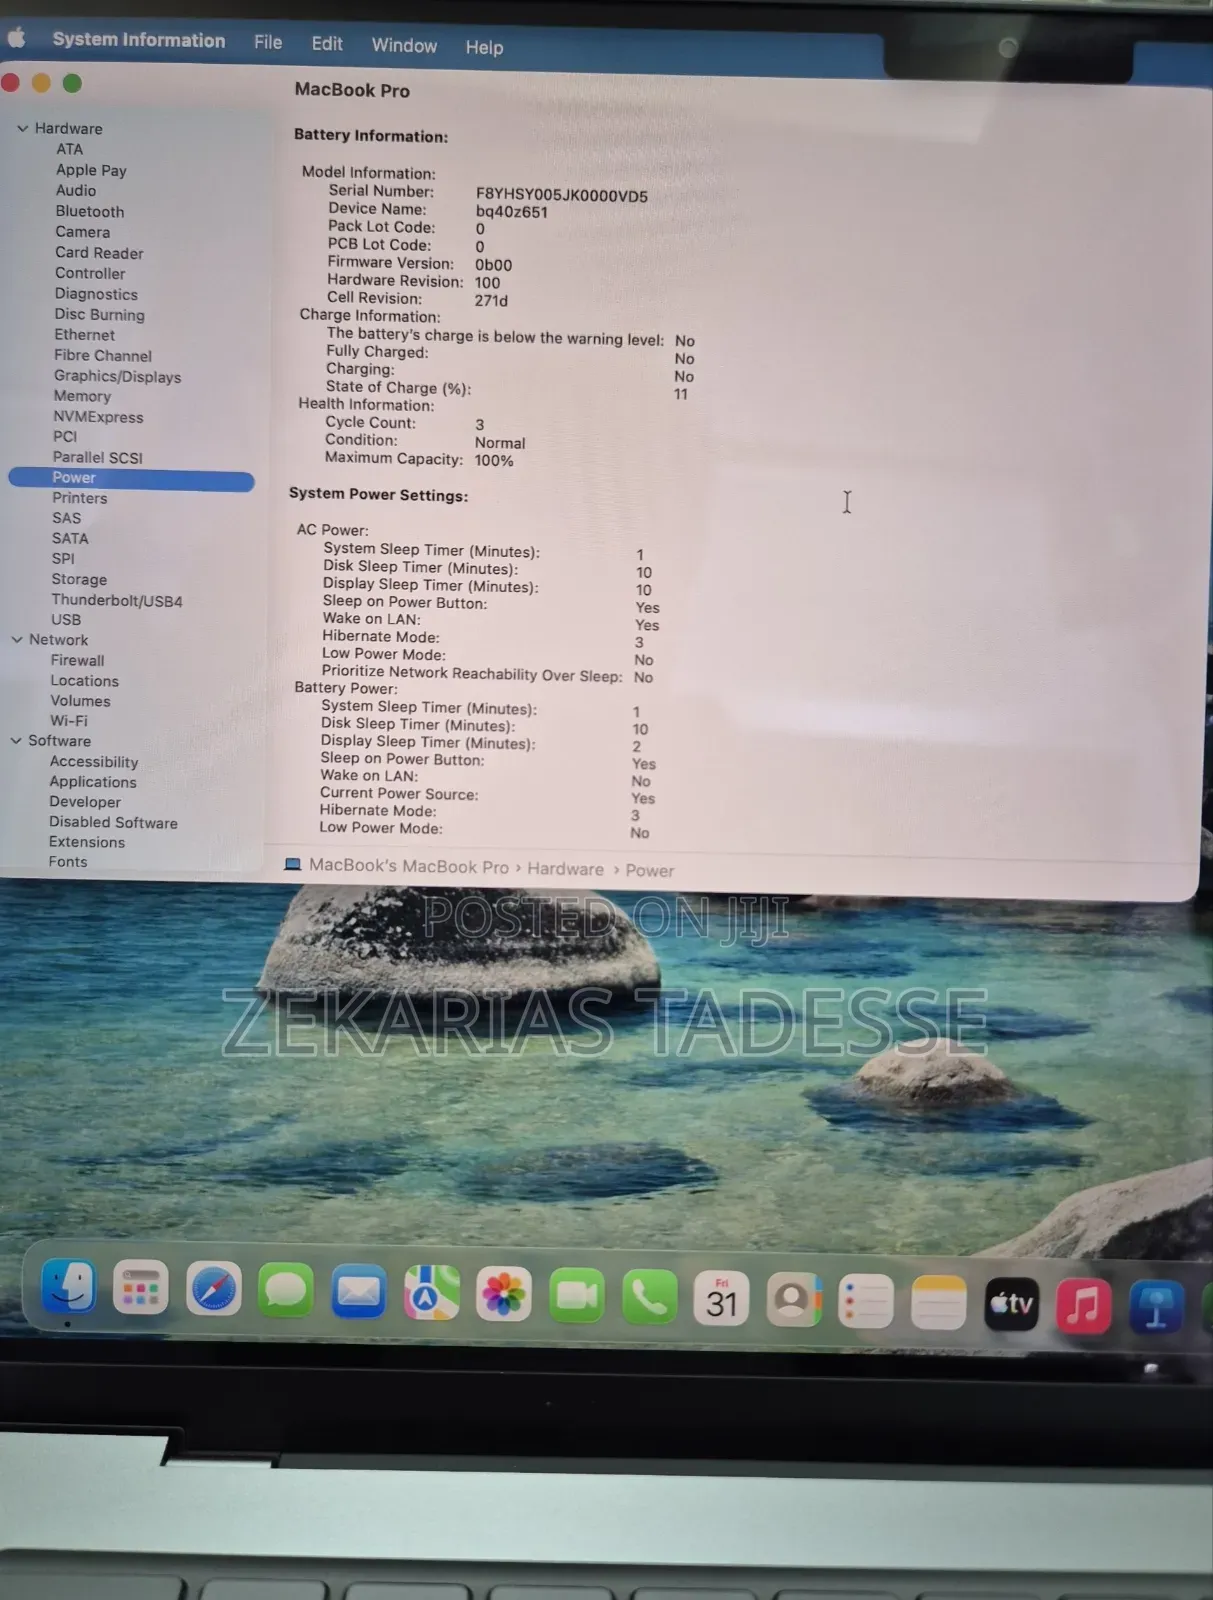Image resolution: width=1213 pixels, height=1600 pixels.
Task: Open Mail app in the Dock
Action: coord(358,1293)
